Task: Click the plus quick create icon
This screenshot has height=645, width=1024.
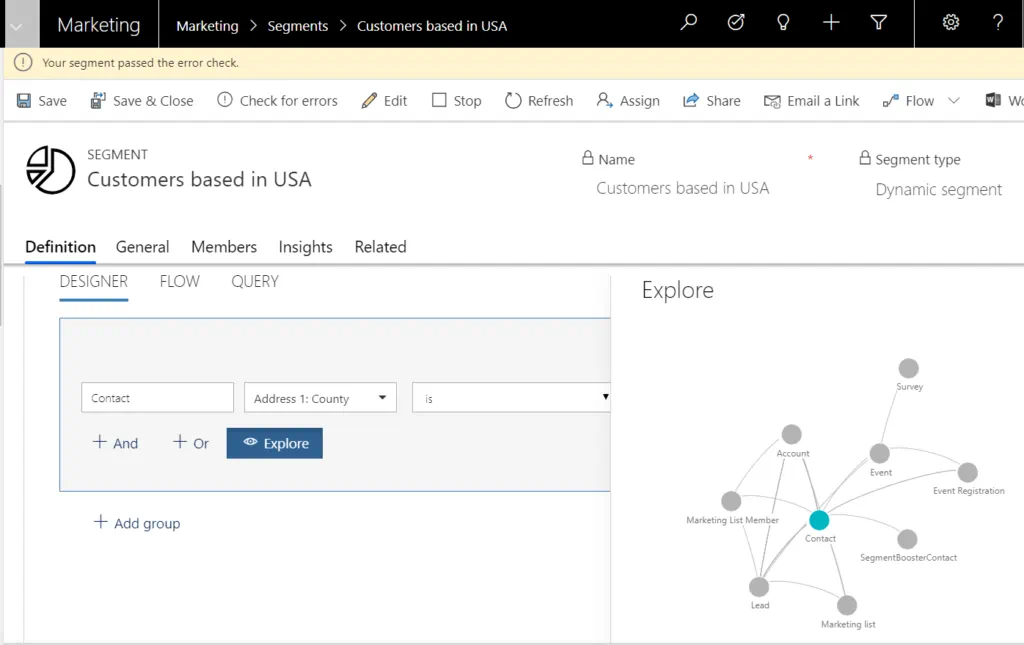Action: click(x=831, y=23)
